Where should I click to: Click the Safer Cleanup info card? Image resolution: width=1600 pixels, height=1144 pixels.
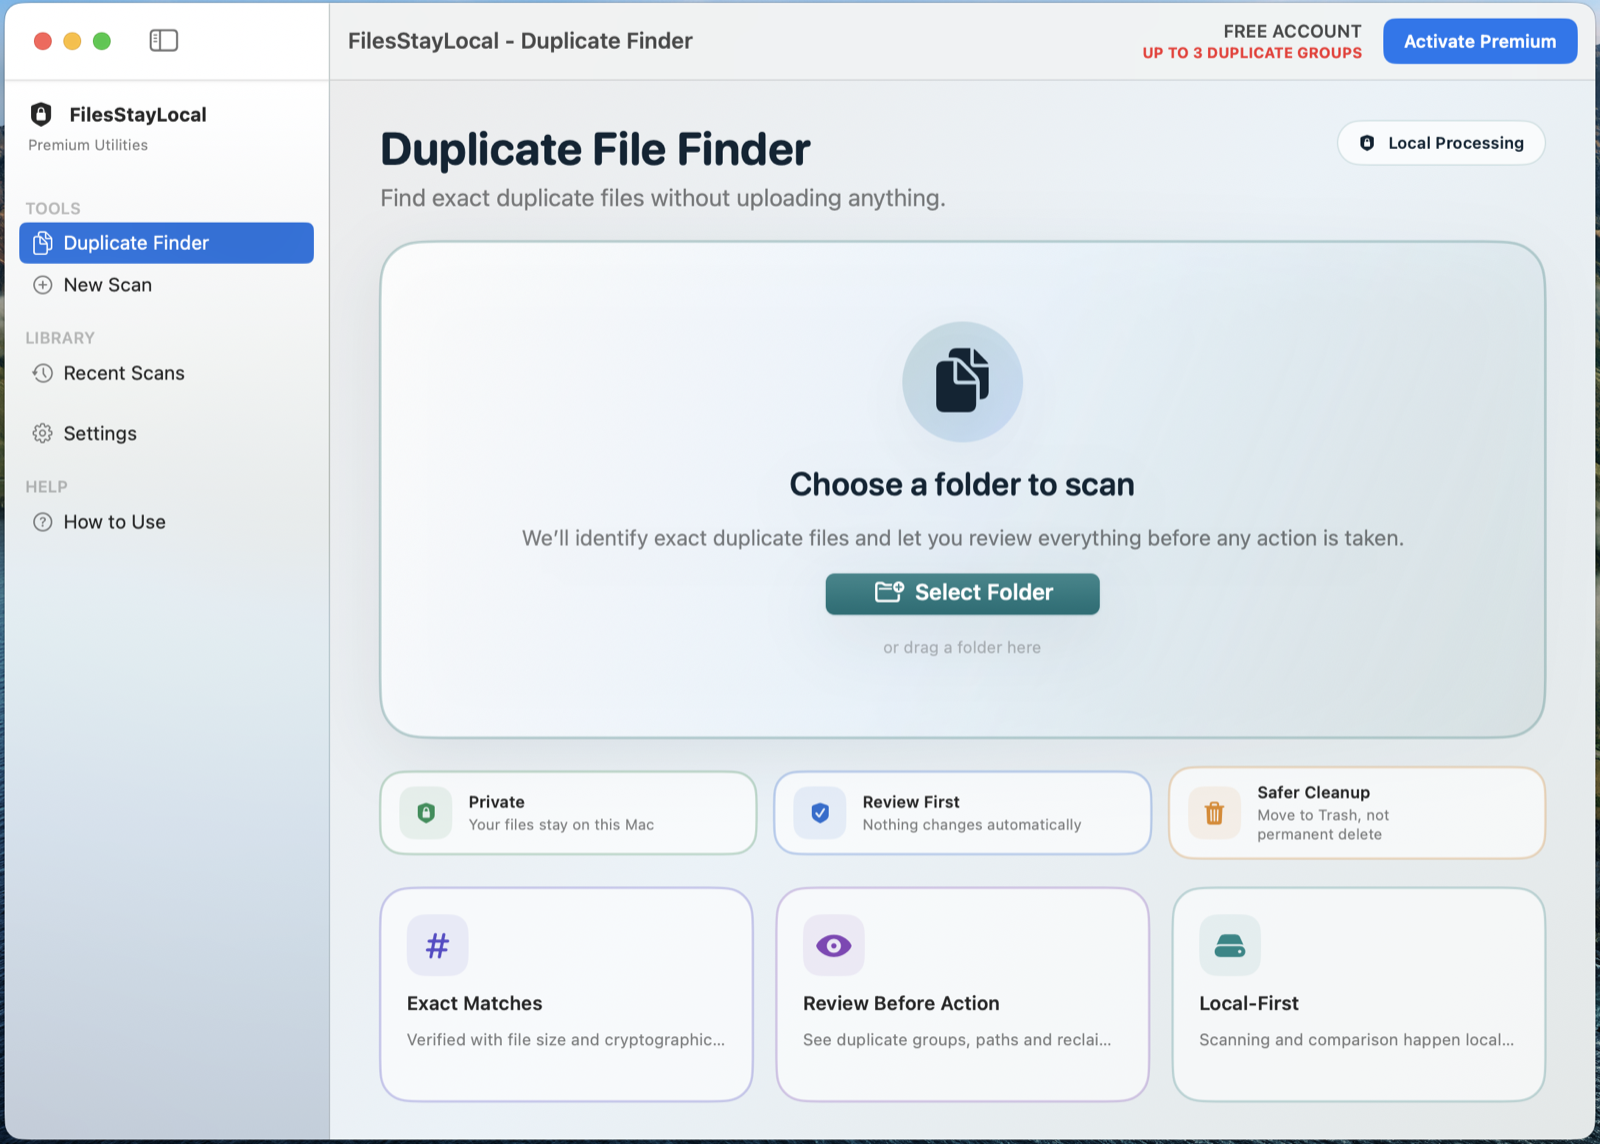[1357, 813]
